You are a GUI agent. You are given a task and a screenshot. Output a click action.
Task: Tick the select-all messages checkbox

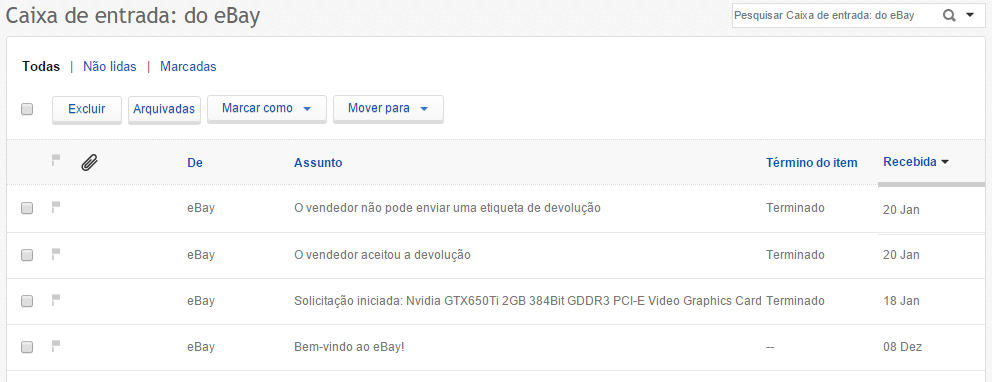(27, 109)
